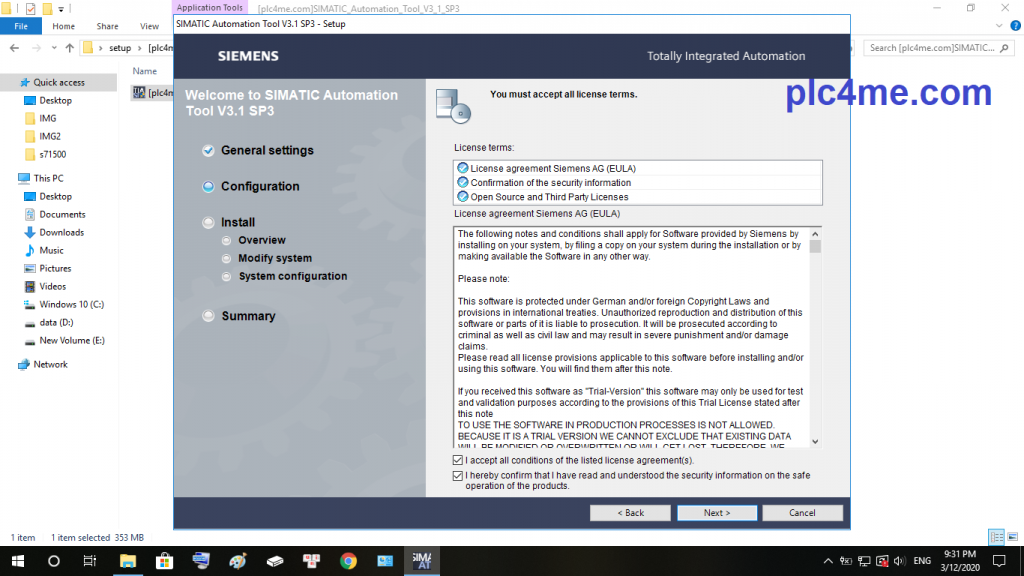This screenshot has width=1024, height=576.
Task: Open Windows notification center icon
Action: point(998,561)
